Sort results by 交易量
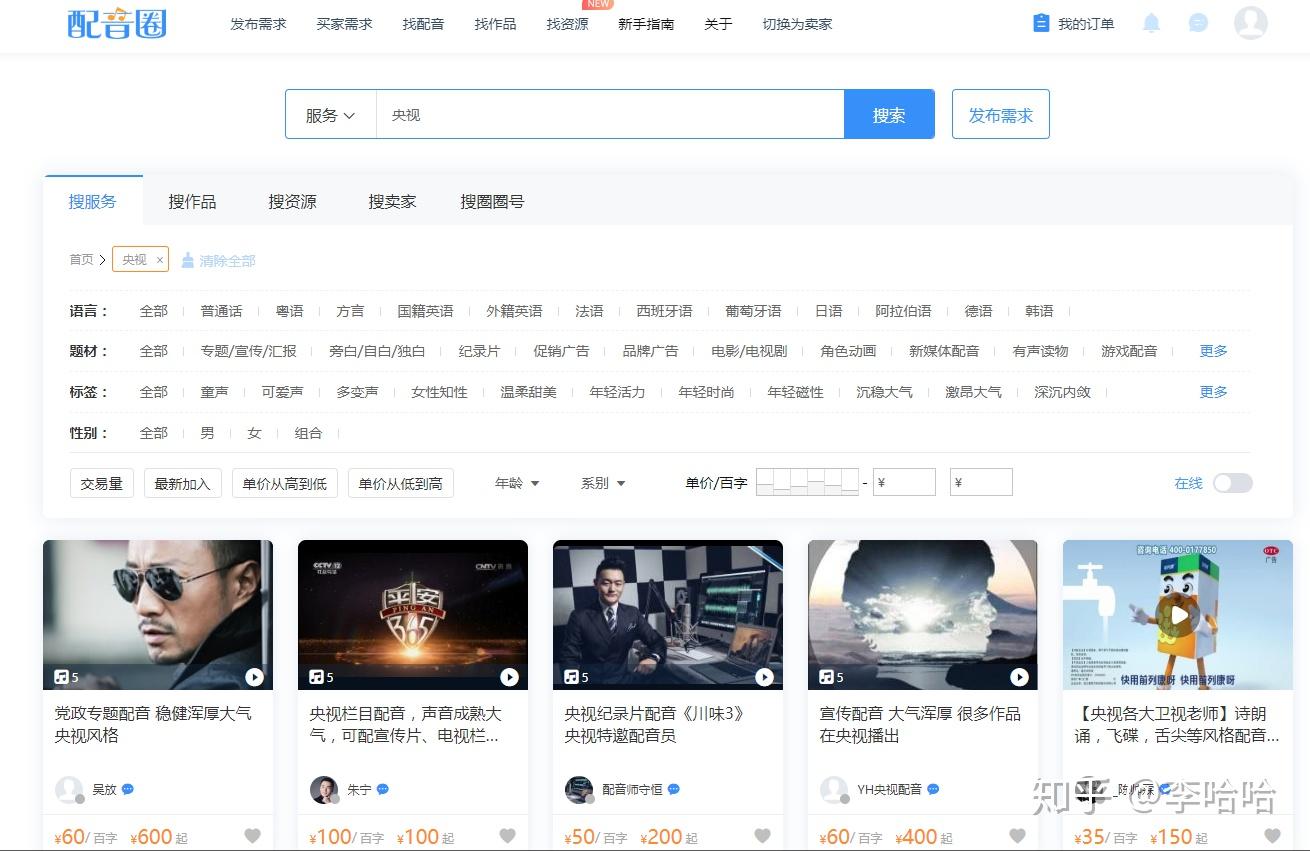1310x851 pixels. pos(102,483)
